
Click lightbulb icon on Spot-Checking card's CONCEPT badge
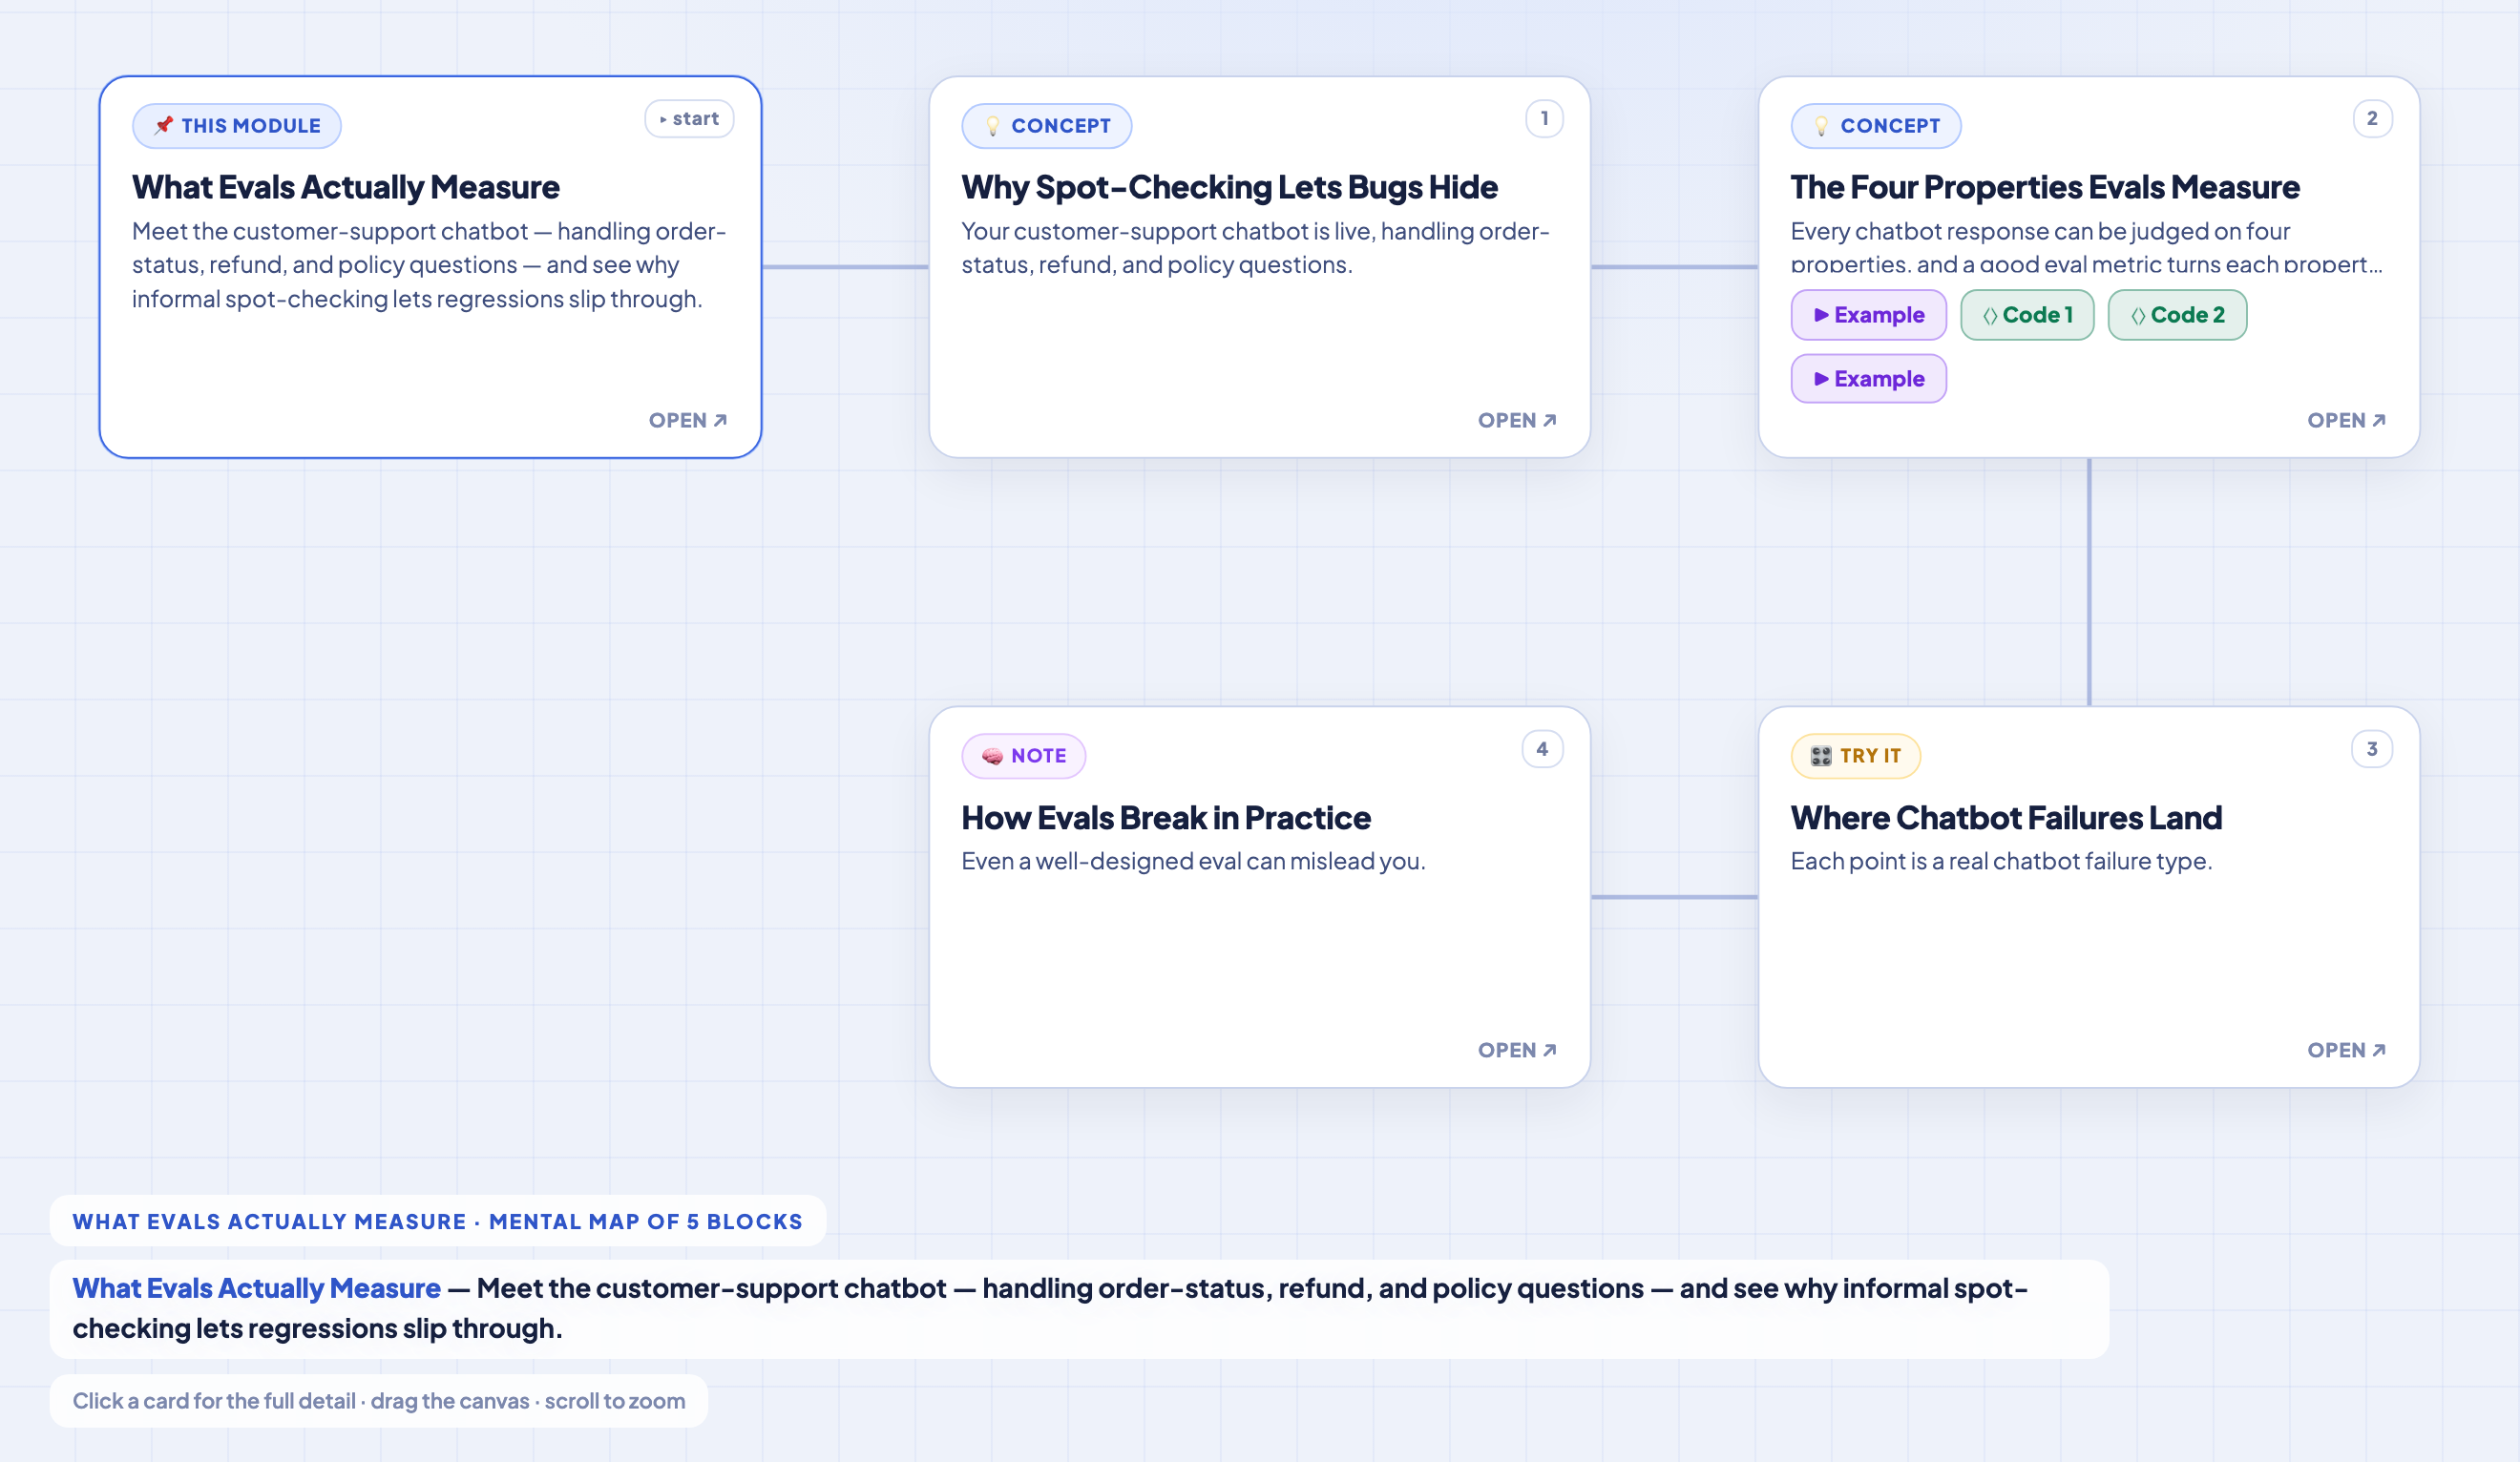pyautogui.click(x=993, y=126)
